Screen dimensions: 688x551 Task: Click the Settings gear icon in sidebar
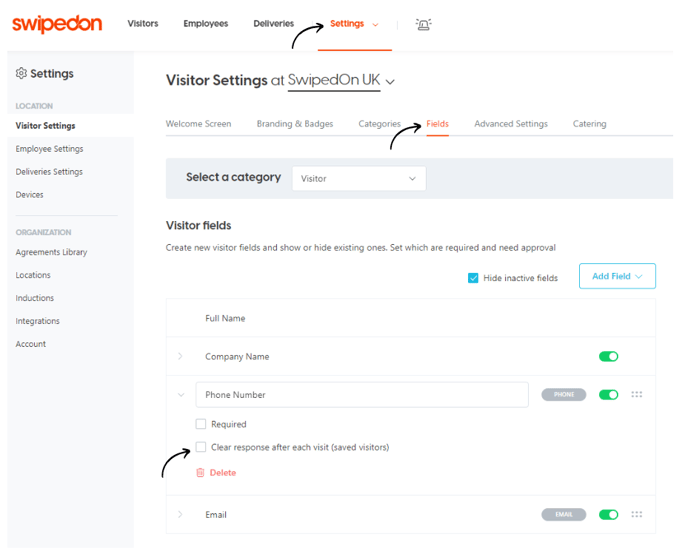(21, 73)
